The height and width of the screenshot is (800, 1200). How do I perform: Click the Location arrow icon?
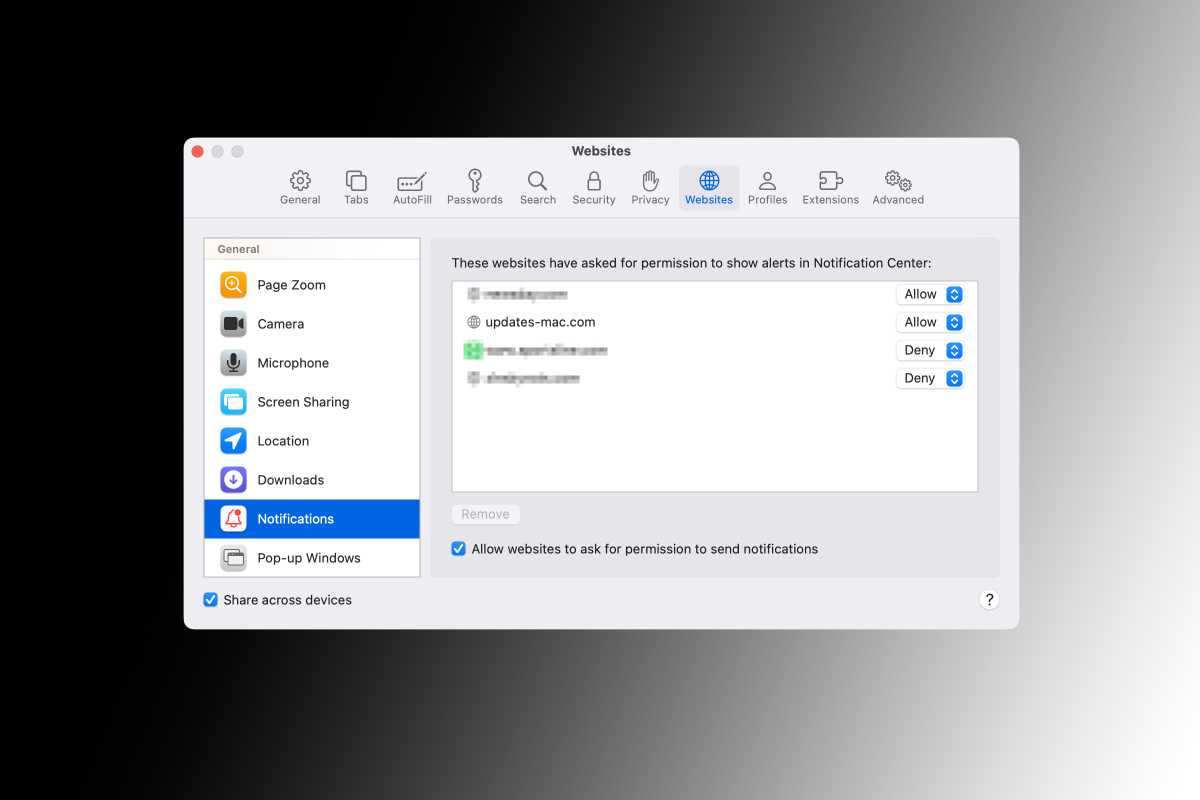[x=232, y=440]
